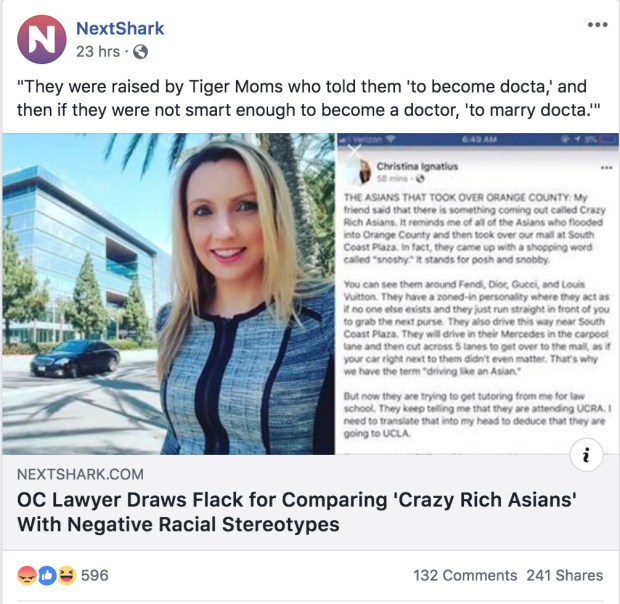Select the blue thumbs-up like reaction icon
This screenshot has height=604, width=620.
click(x=46, y=576)
